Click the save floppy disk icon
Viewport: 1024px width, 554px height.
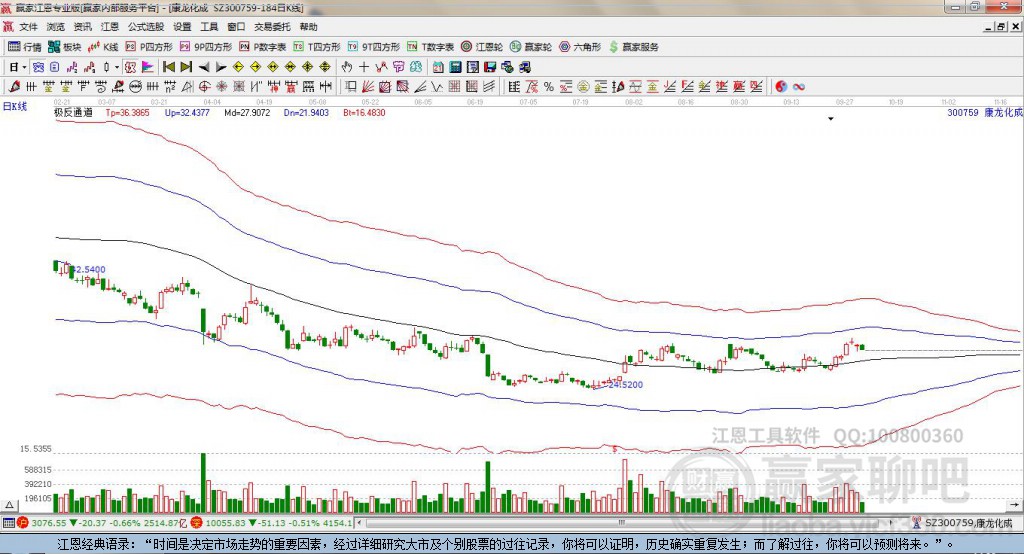click(x=490, y=67)
